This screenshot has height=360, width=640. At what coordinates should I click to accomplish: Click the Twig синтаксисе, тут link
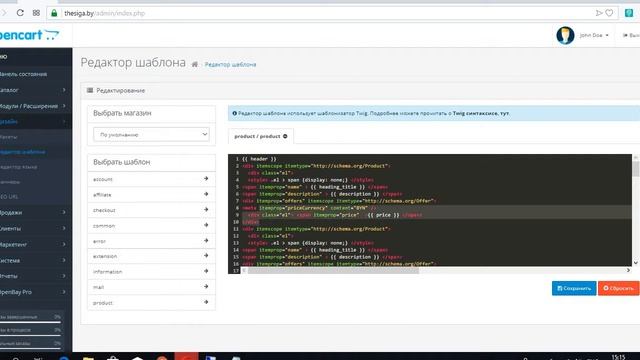[480, 113]
